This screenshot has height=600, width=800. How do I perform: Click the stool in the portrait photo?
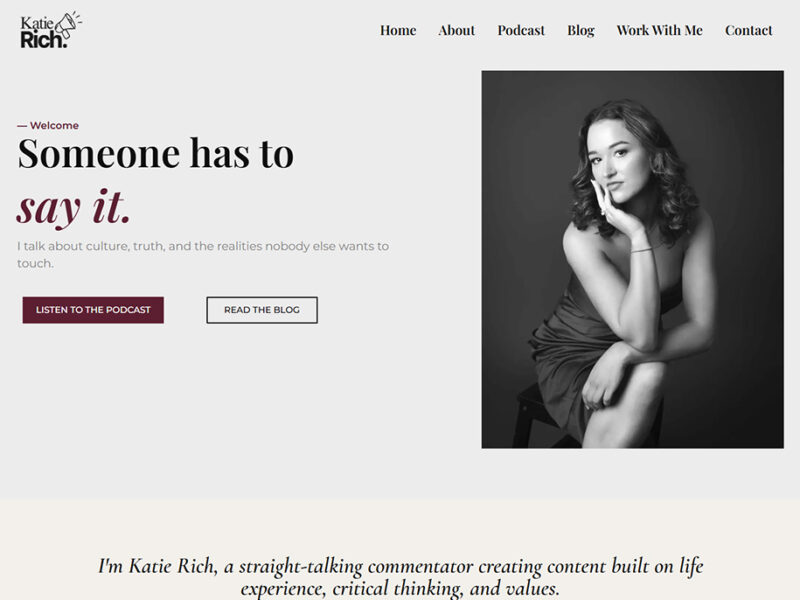[530, 415]
